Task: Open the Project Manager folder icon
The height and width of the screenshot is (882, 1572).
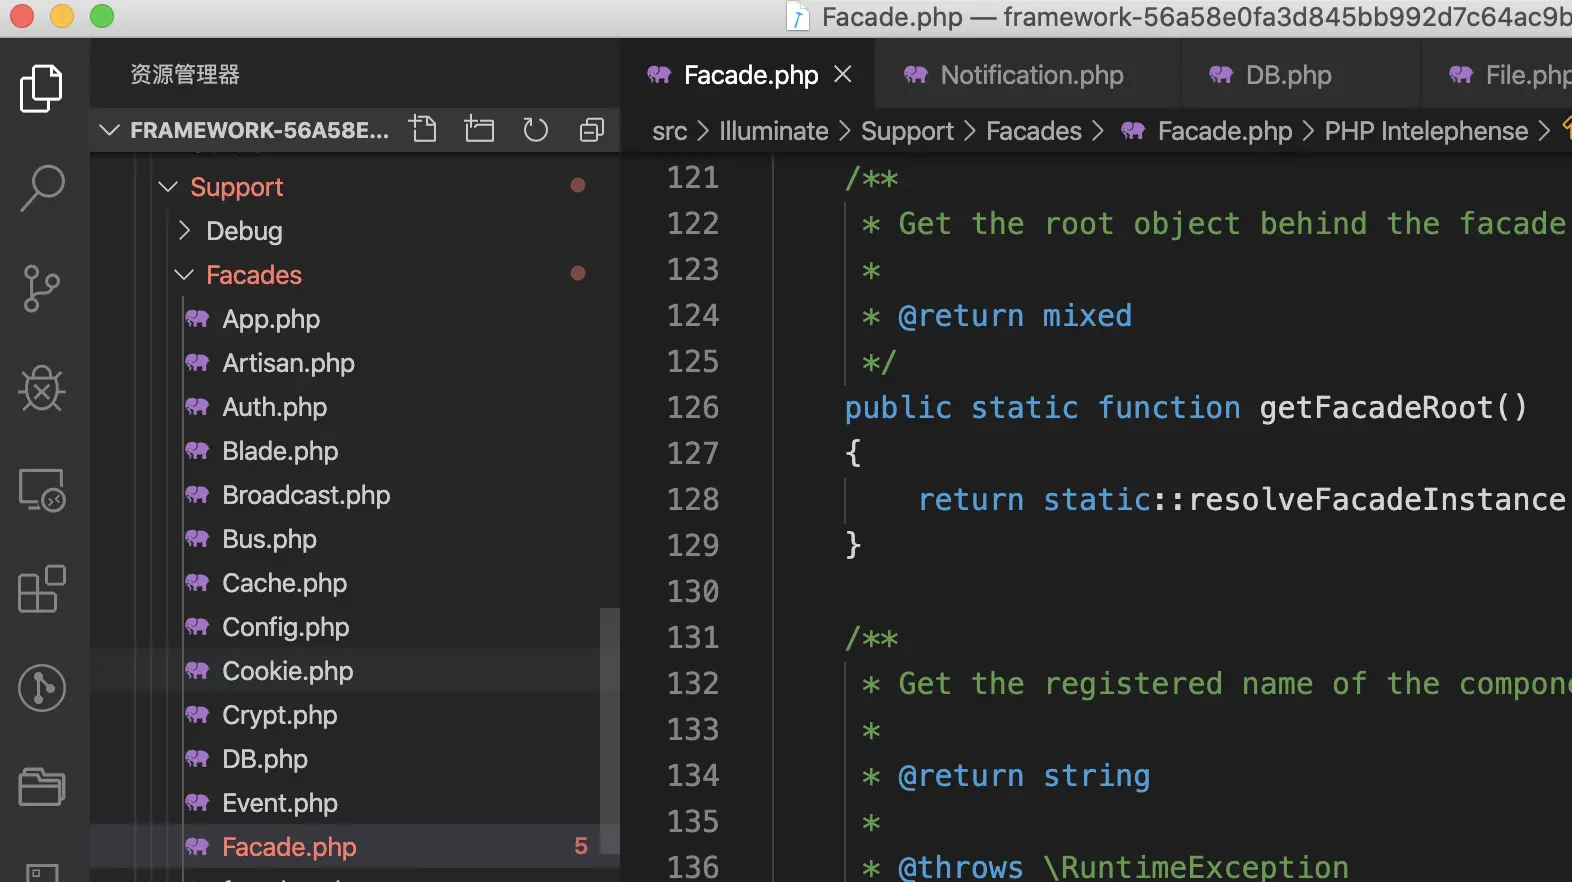Action: tap(42, 787)
